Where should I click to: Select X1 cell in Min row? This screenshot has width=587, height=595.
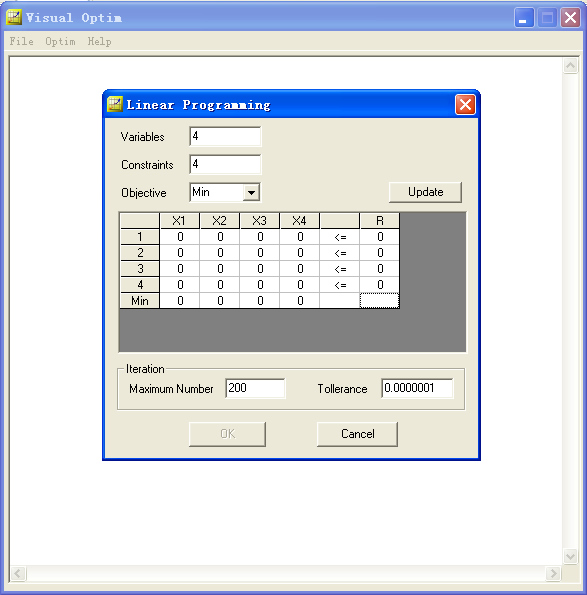click(x=180, y=301)
